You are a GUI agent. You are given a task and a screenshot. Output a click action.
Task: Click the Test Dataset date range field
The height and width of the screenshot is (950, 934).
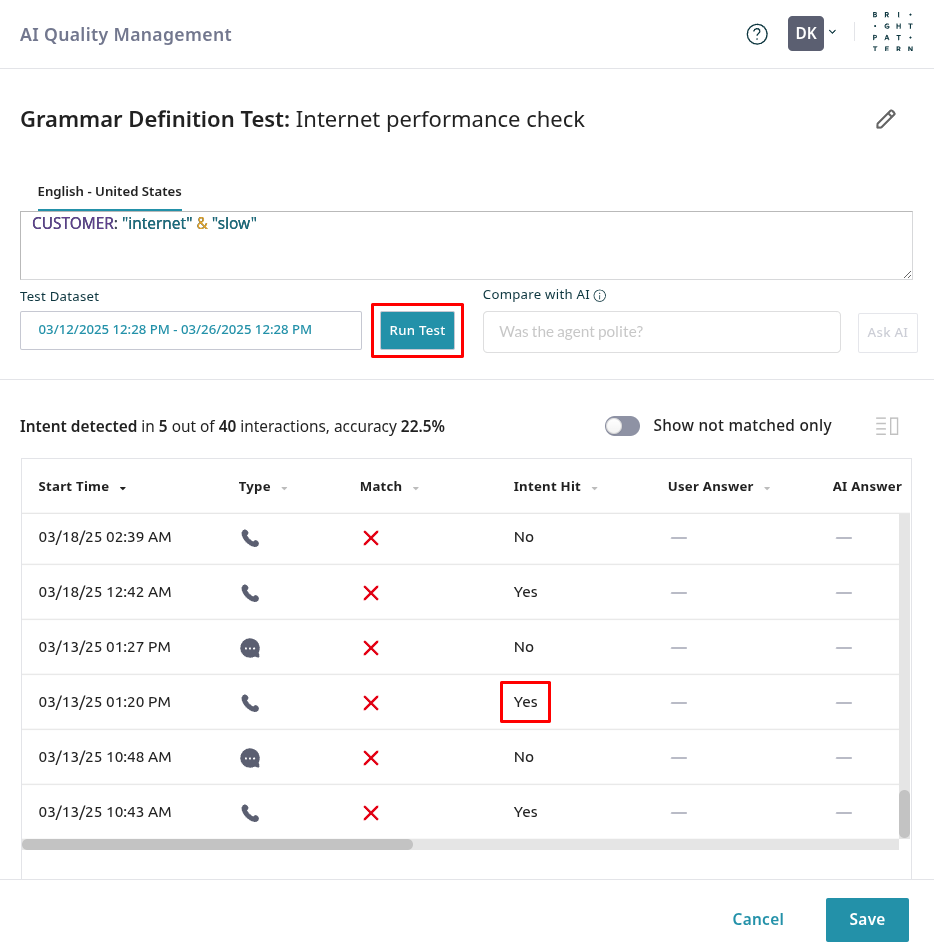[190, 330]
